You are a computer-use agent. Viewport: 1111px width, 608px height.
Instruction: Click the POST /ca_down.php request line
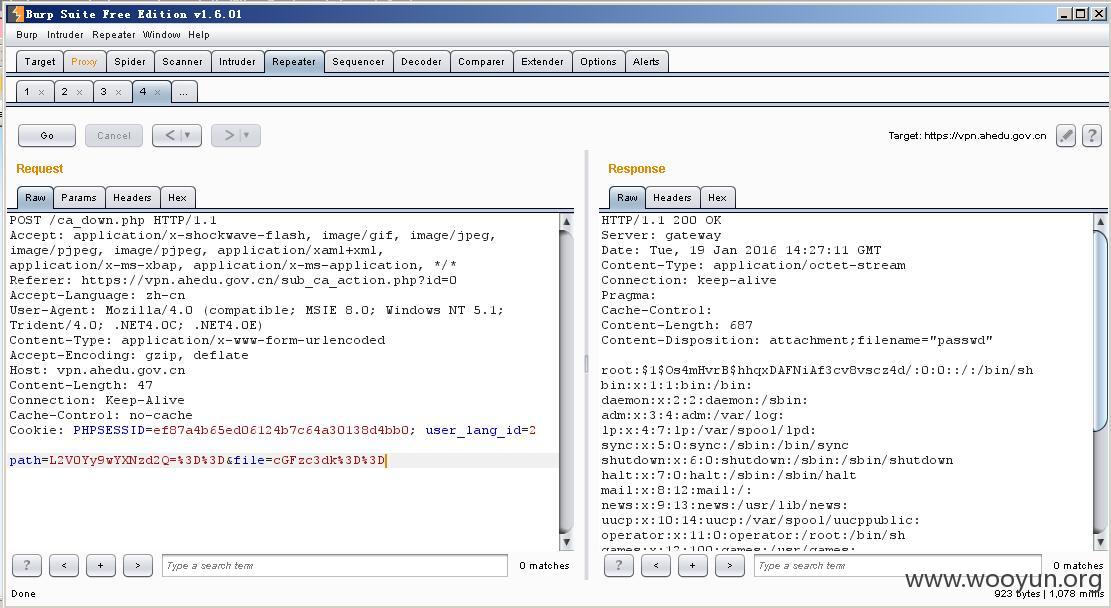coord(113,220)
